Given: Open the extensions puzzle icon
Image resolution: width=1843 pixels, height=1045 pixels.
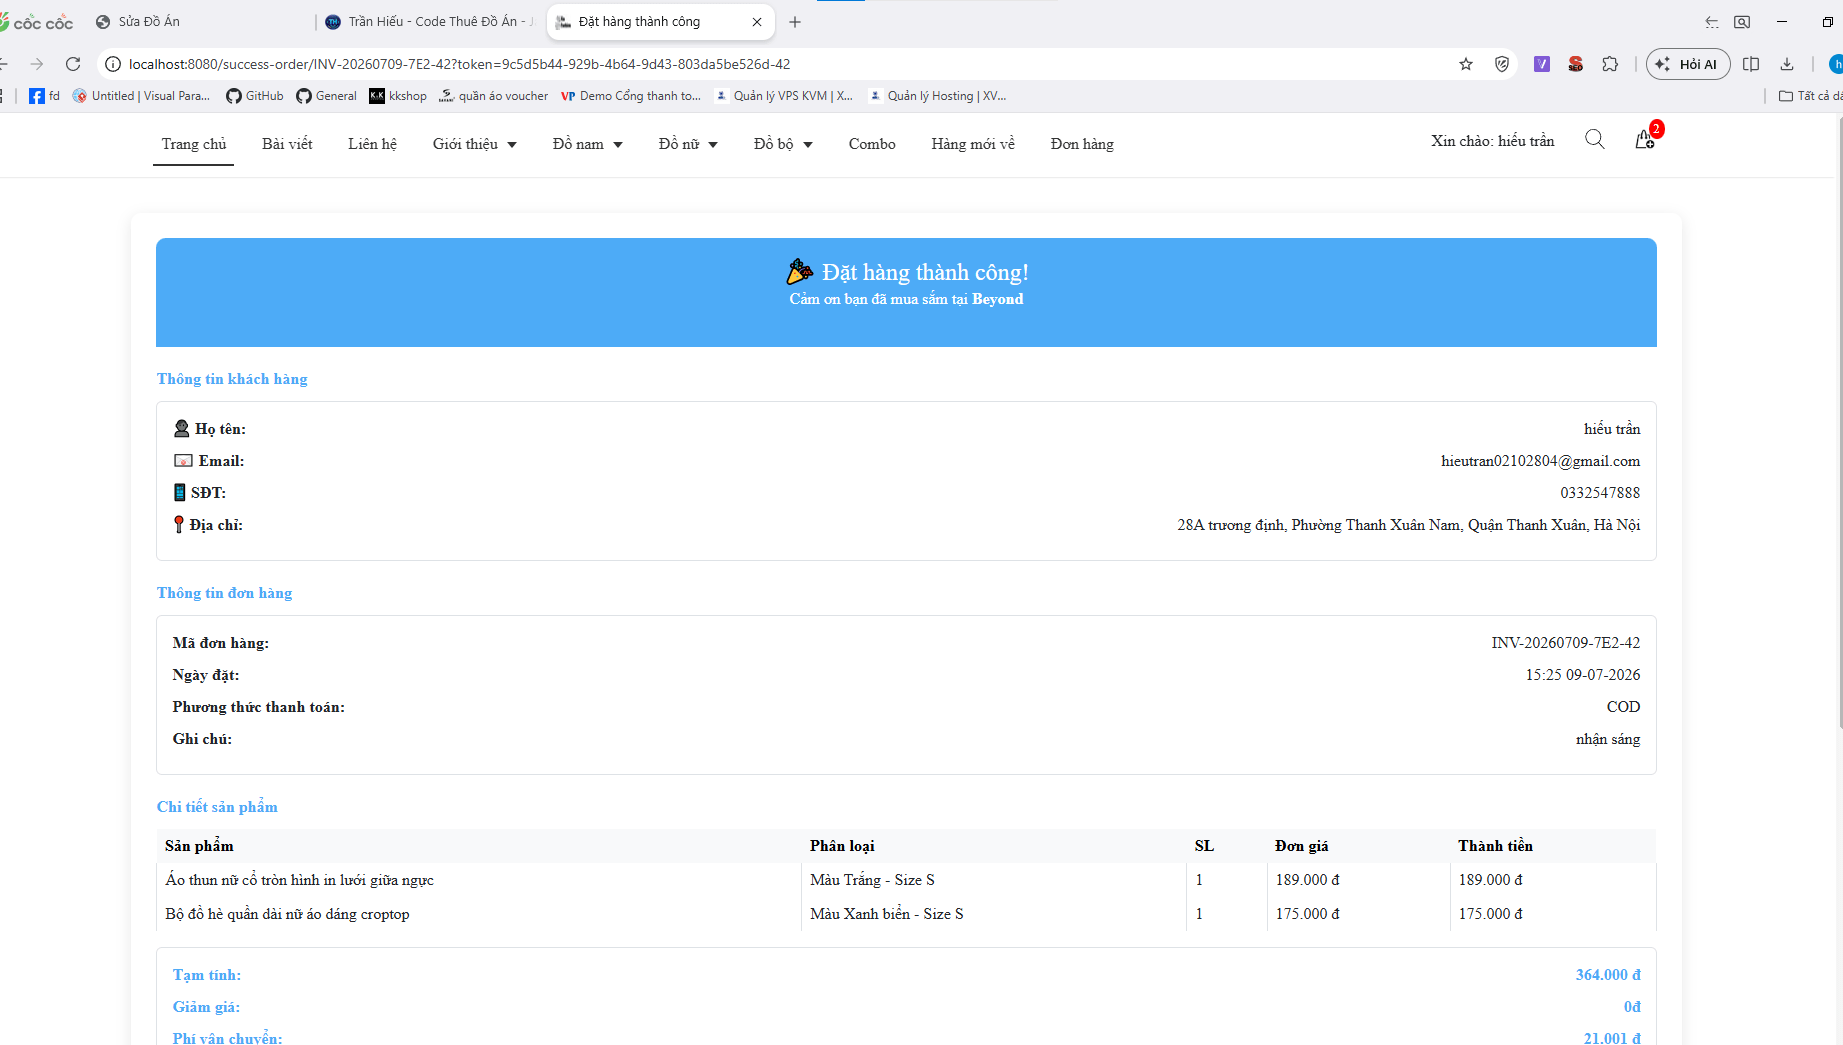Looking at the screenshot, I should click(x=1610, y=64).
